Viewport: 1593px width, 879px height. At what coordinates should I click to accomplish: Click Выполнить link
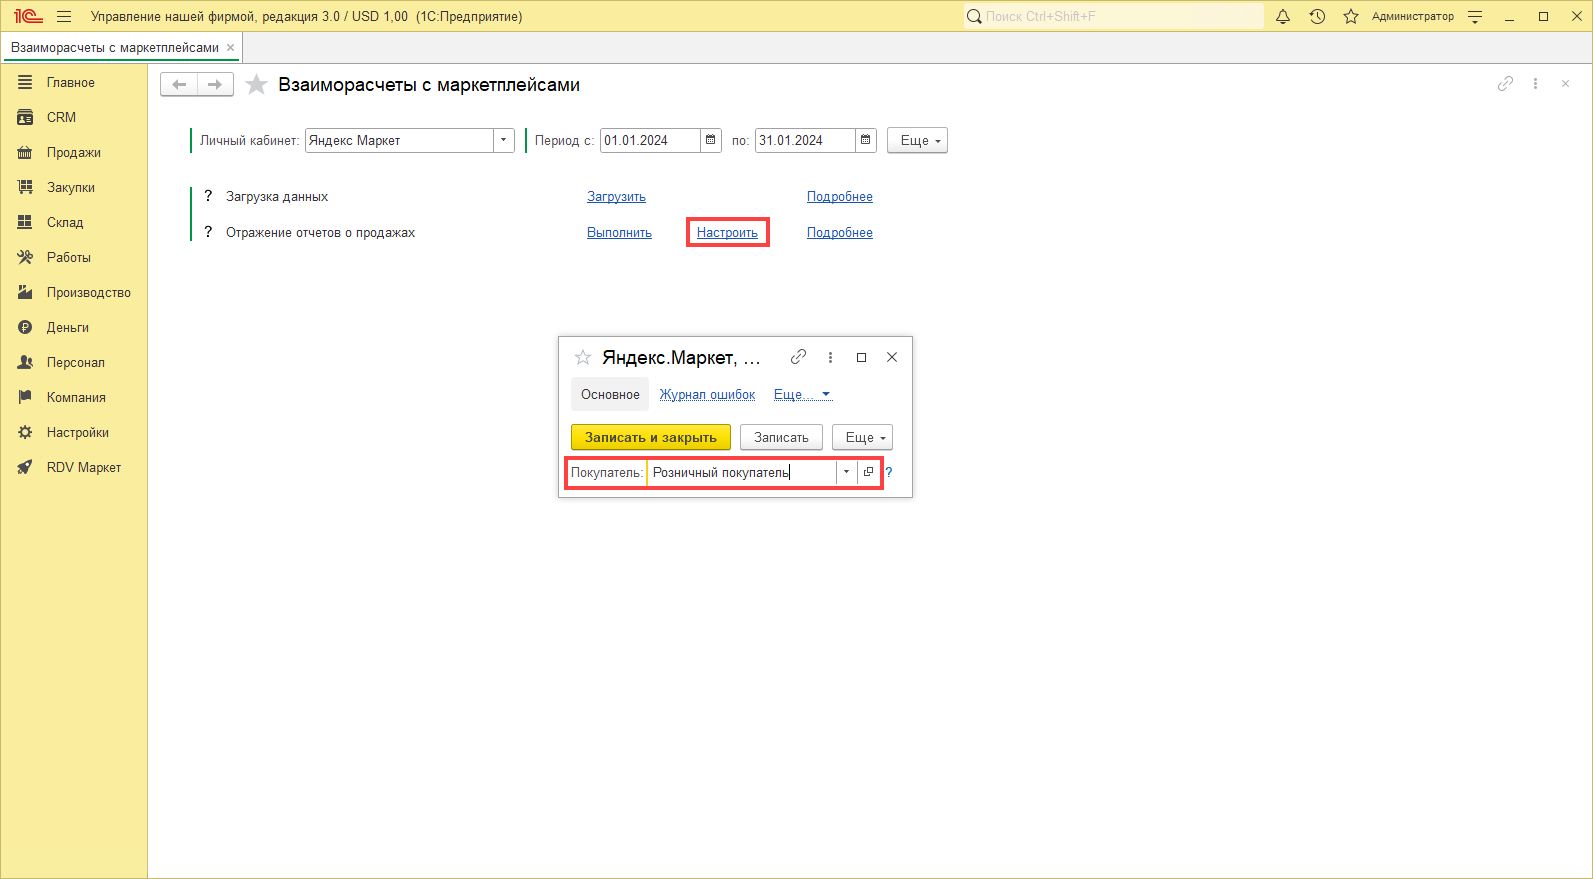coord(619,232)
